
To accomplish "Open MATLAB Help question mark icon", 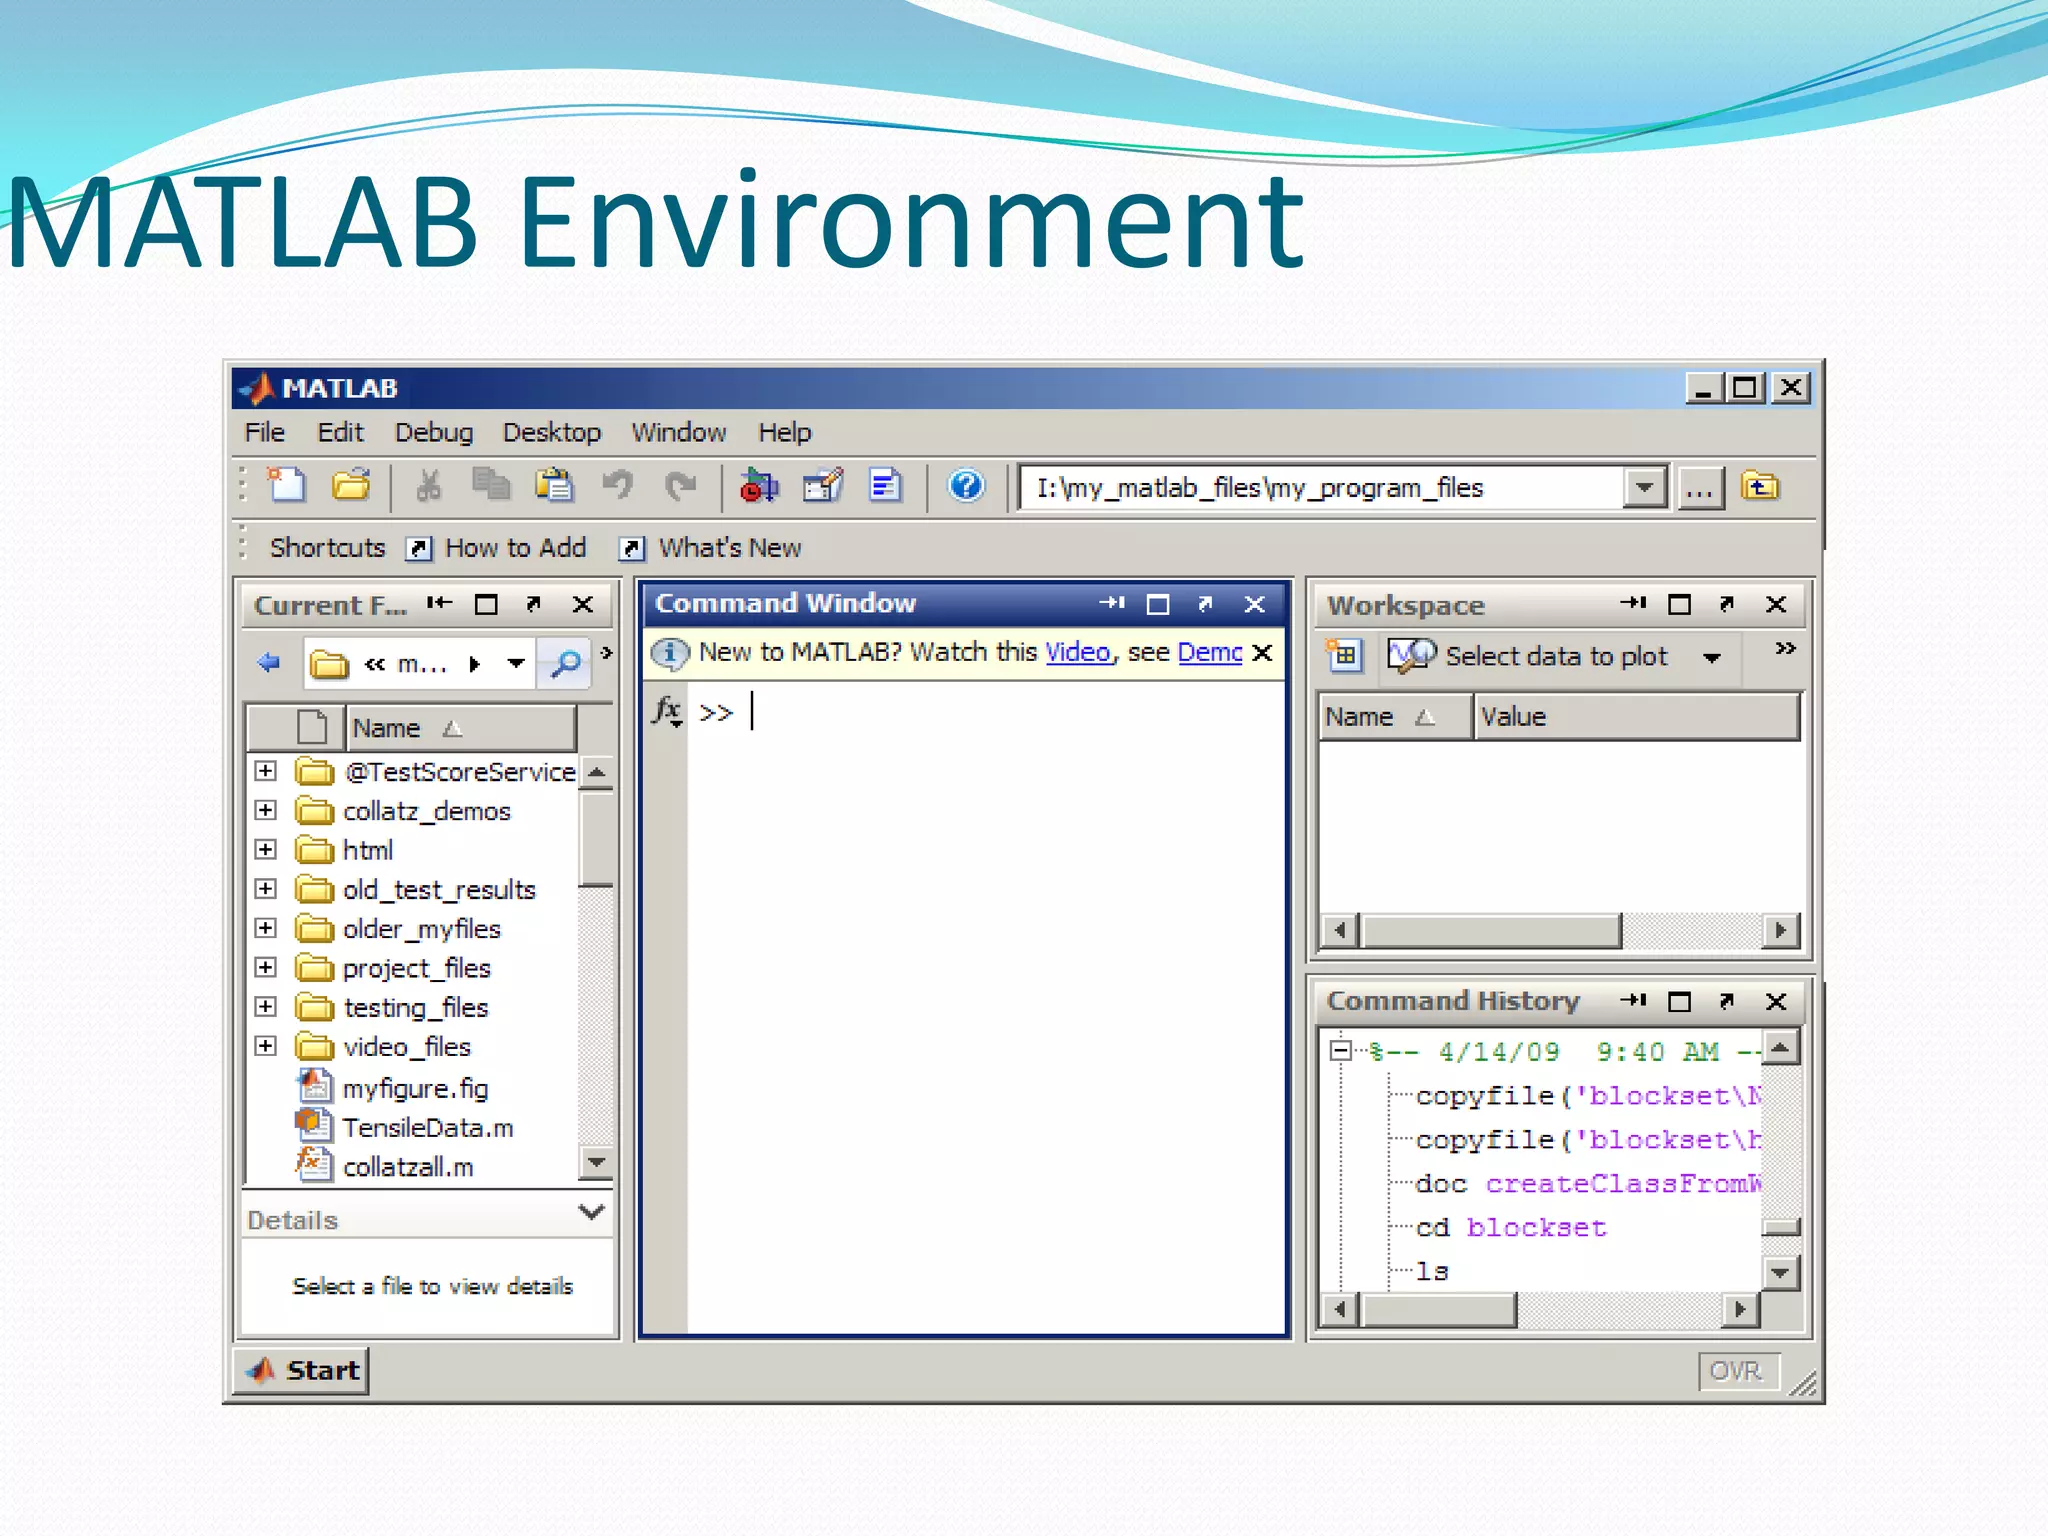I will click(966, 486).
